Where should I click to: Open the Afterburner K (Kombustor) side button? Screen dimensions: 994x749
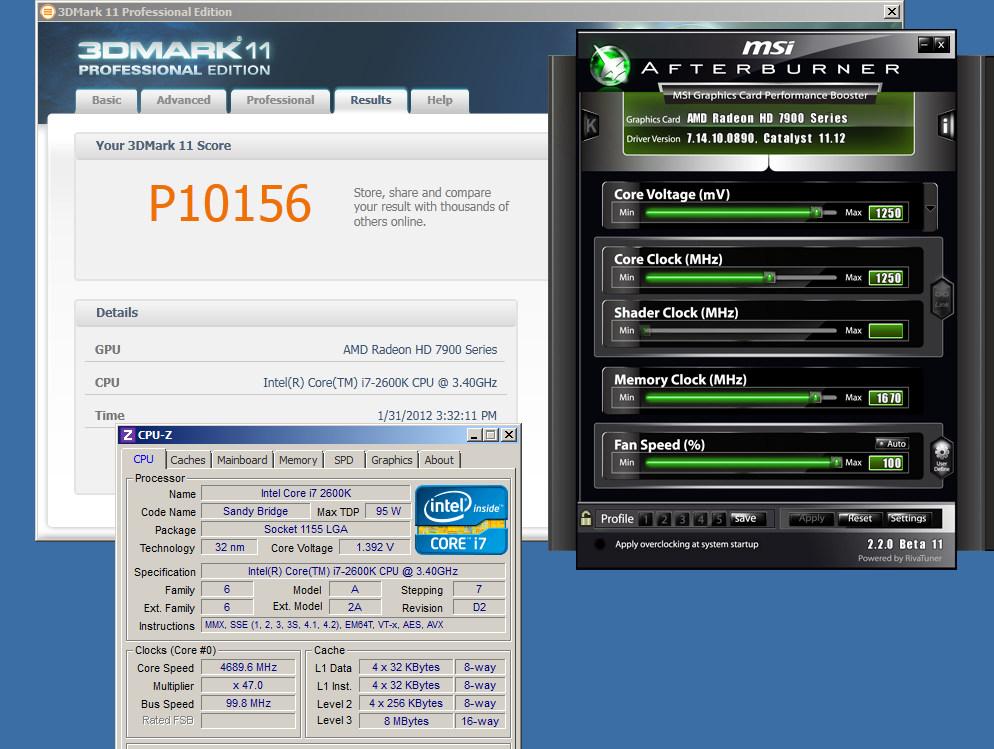click(x=590, y=125)
